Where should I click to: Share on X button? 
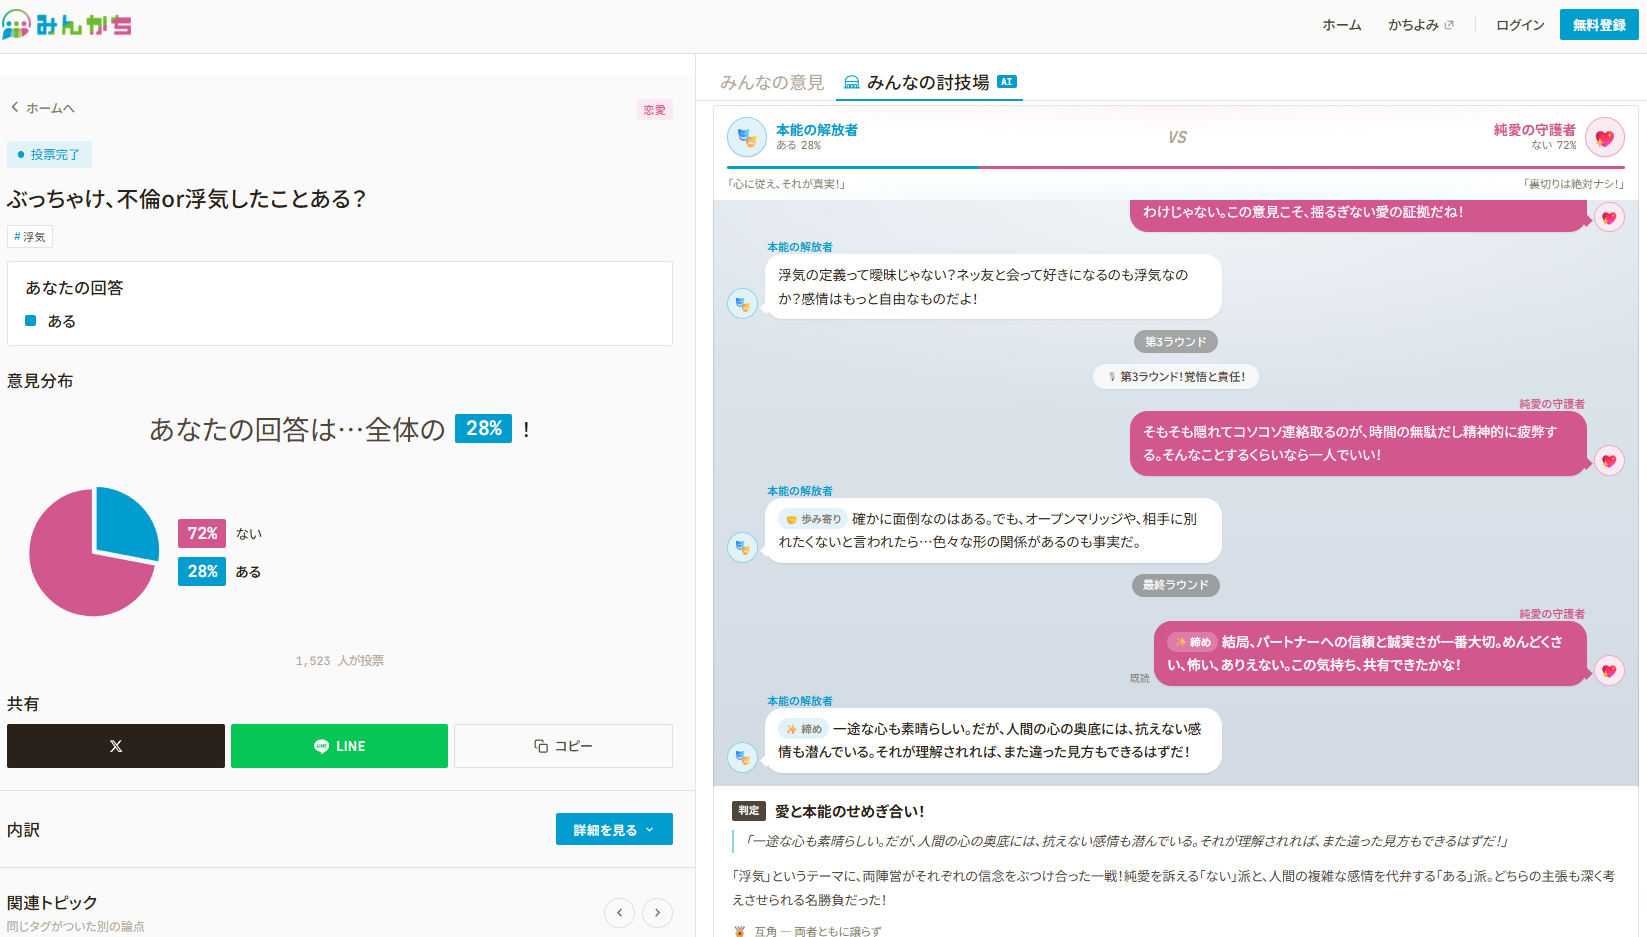pos(116,746)
